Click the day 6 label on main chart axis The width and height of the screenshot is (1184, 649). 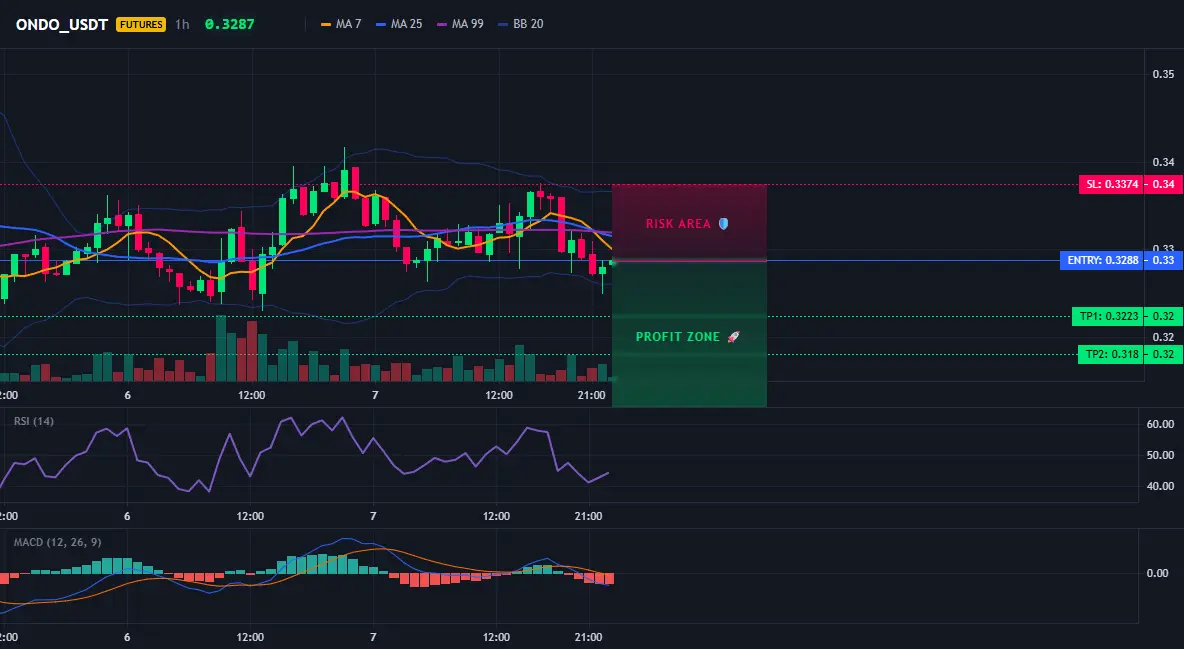tap(128, 395)
